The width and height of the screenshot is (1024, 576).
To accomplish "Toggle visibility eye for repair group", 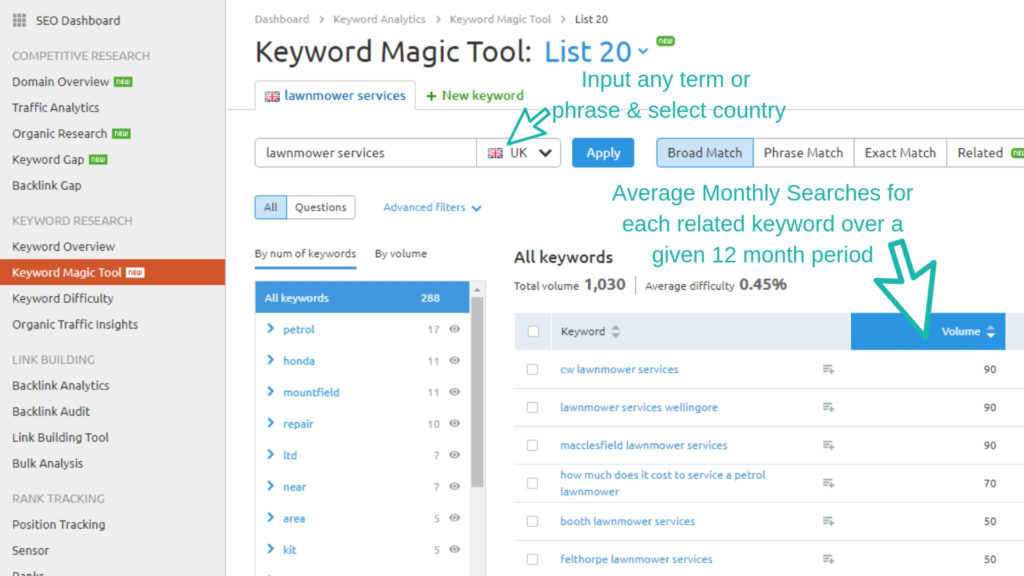I will (x=455, y=423).
